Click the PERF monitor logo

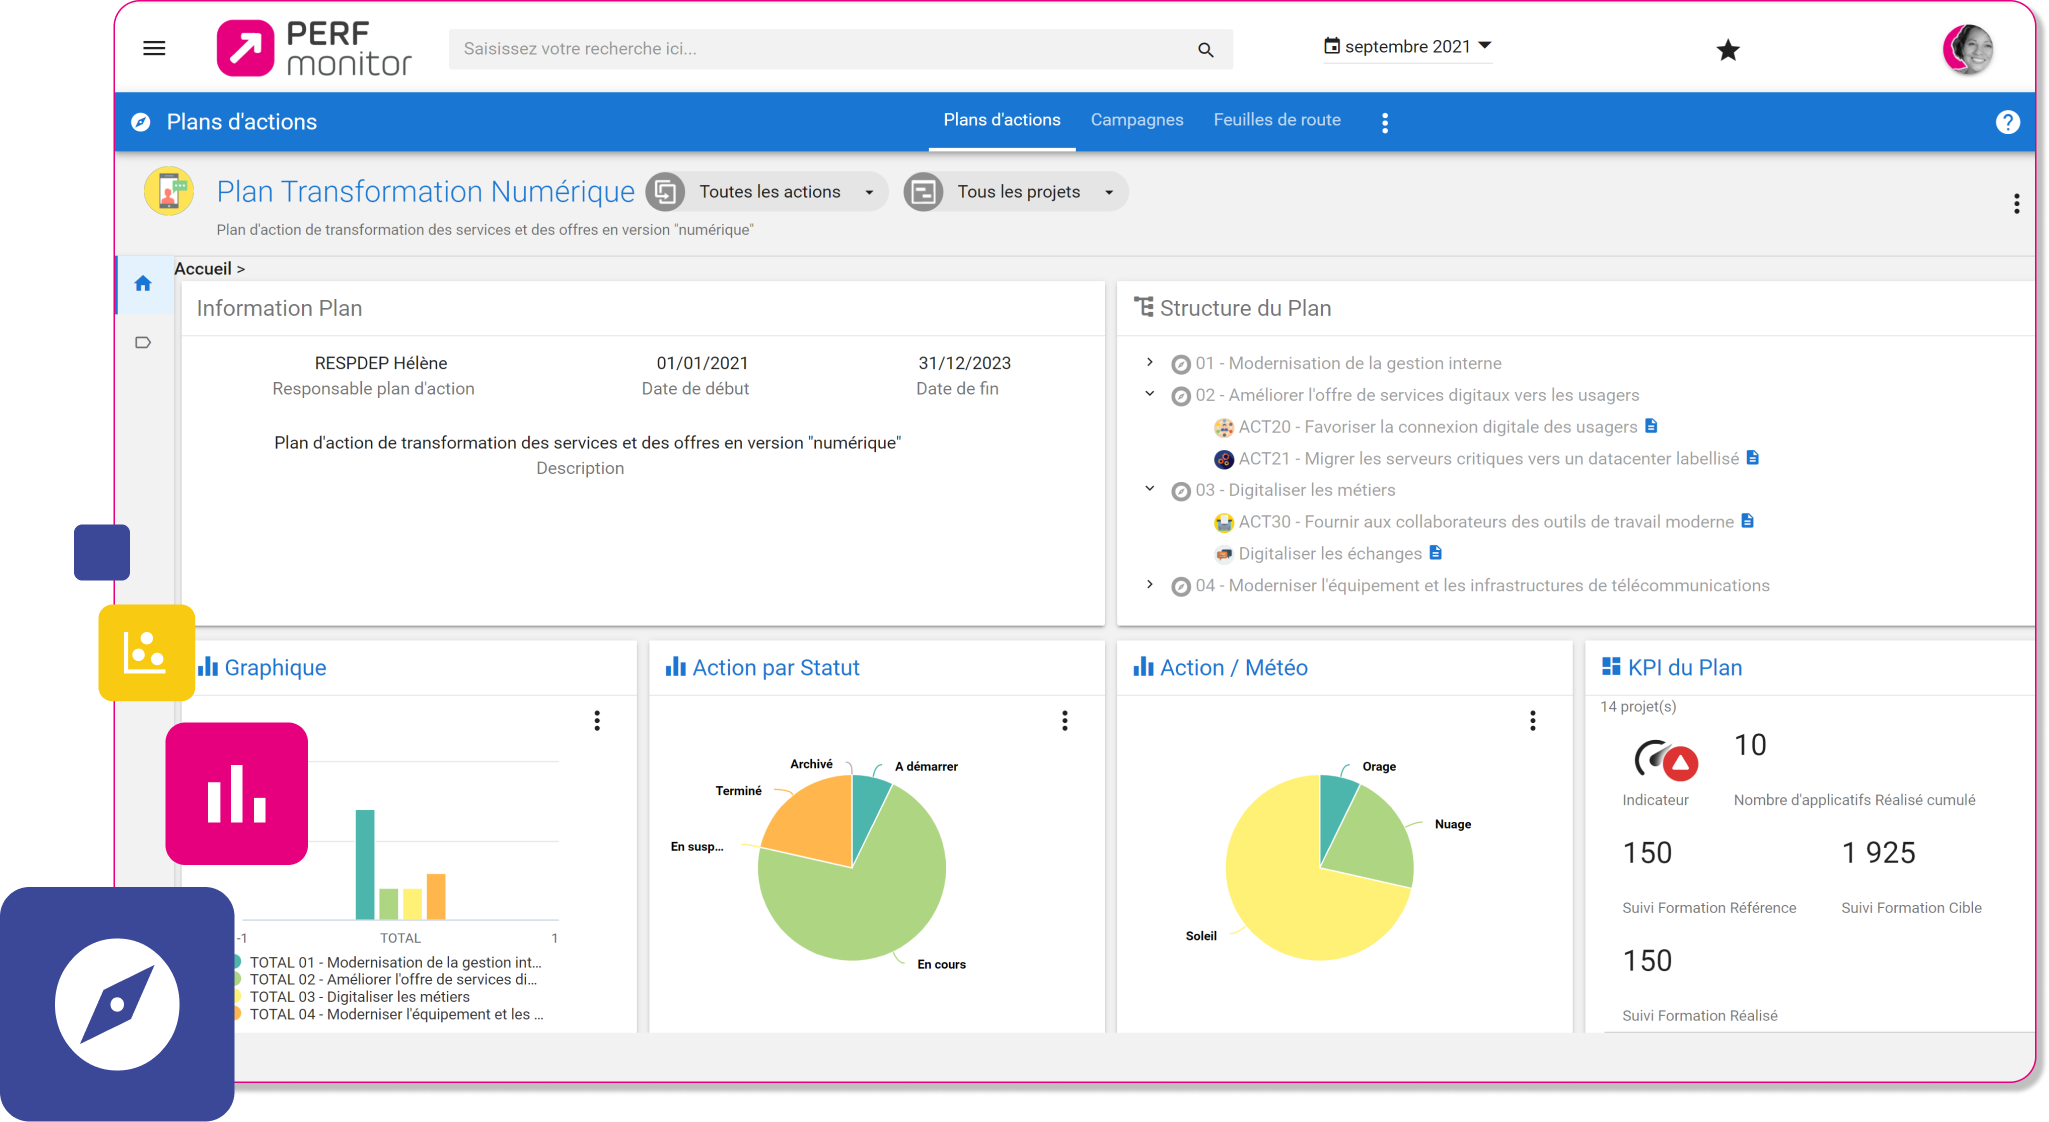[314, 48]
